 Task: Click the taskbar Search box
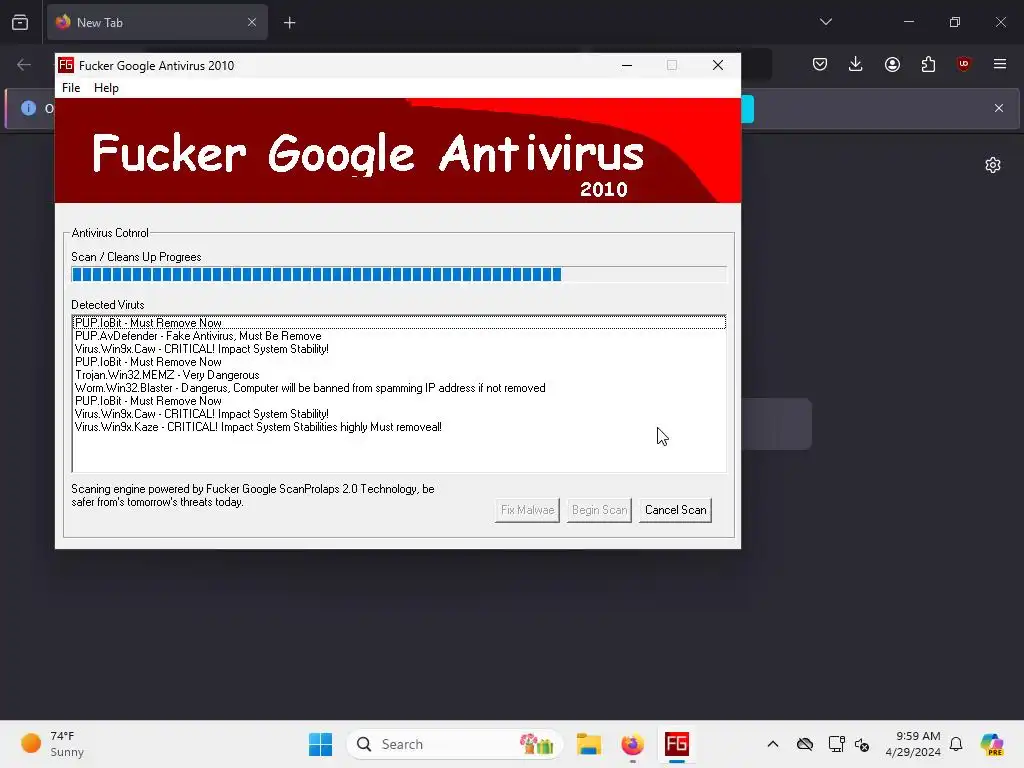click(455, 744)
